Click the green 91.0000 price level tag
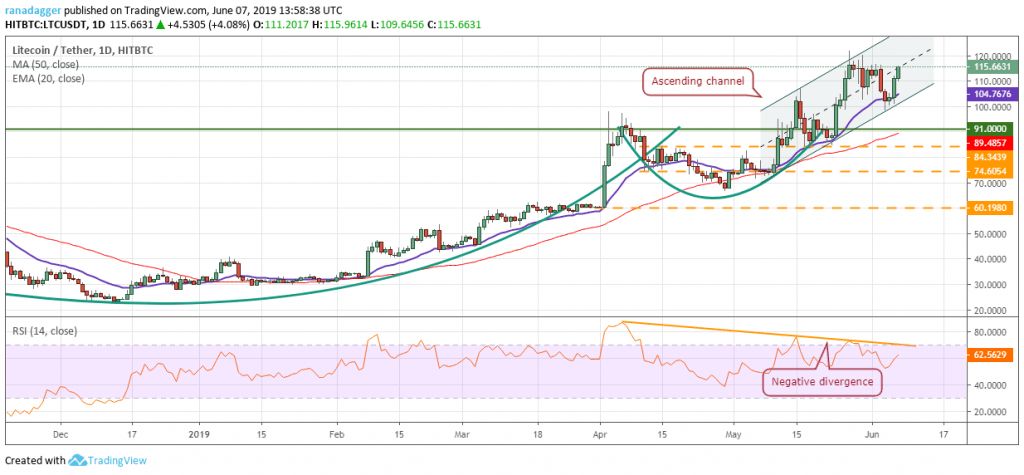This screenshot has width=1024, height=475. (991, 129)
